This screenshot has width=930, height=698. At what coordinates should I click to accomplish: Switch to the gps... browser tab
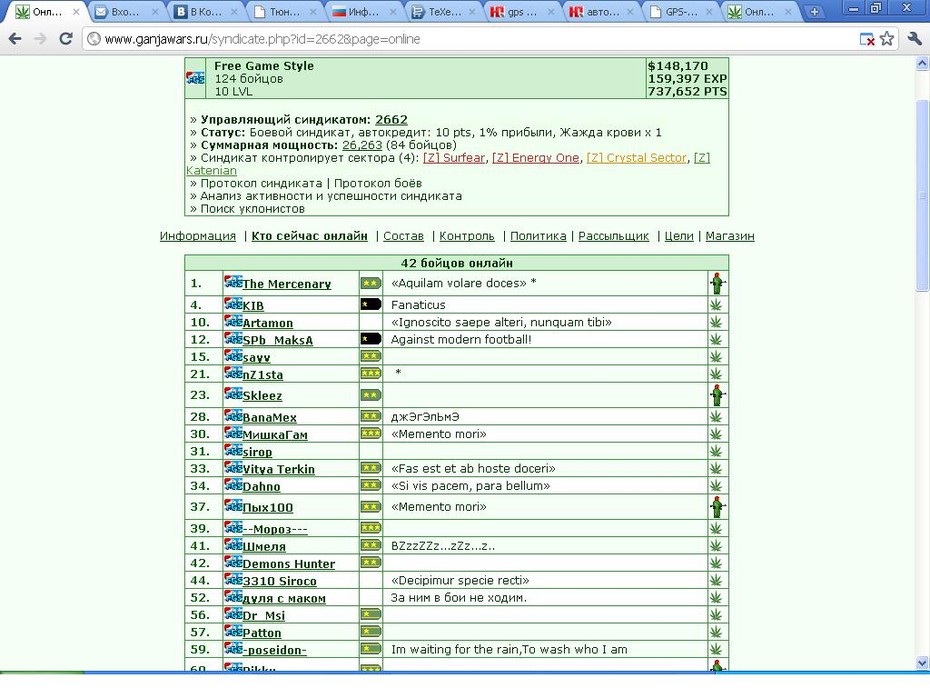coord(521,11)
